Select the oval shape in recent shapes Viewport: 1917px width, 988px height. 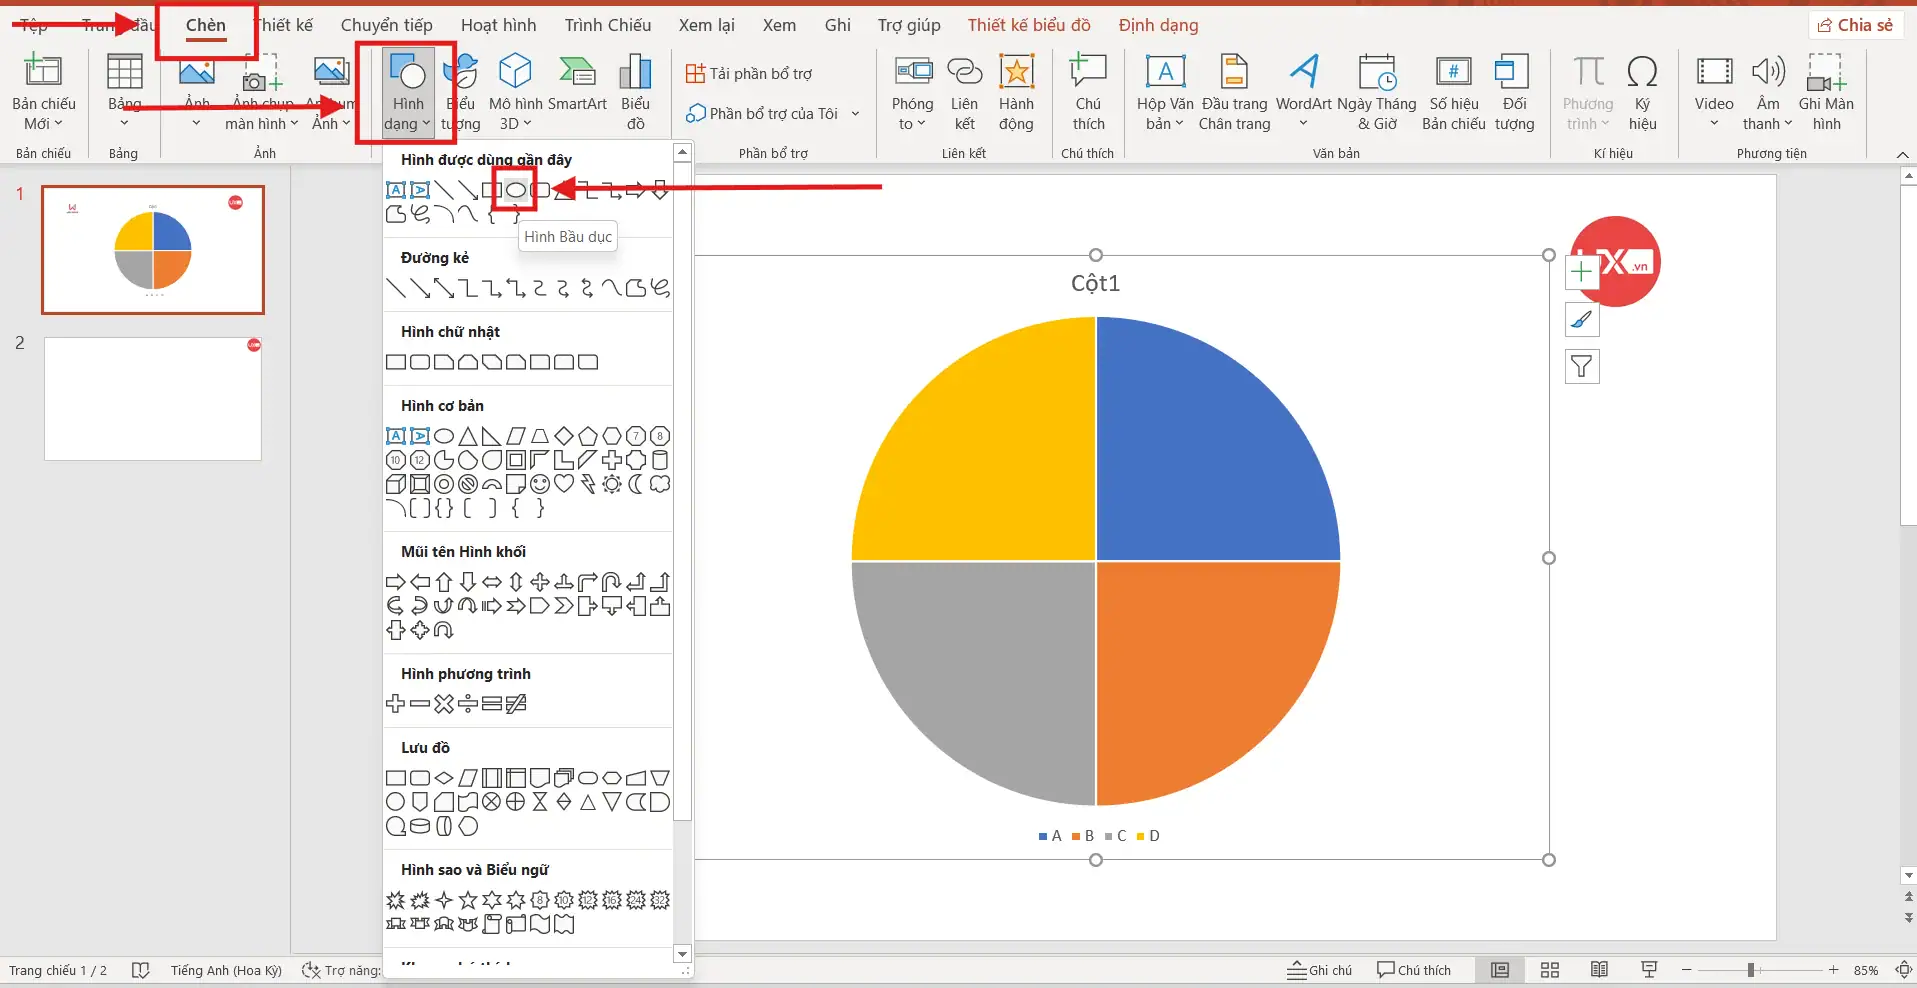[515, 190]
